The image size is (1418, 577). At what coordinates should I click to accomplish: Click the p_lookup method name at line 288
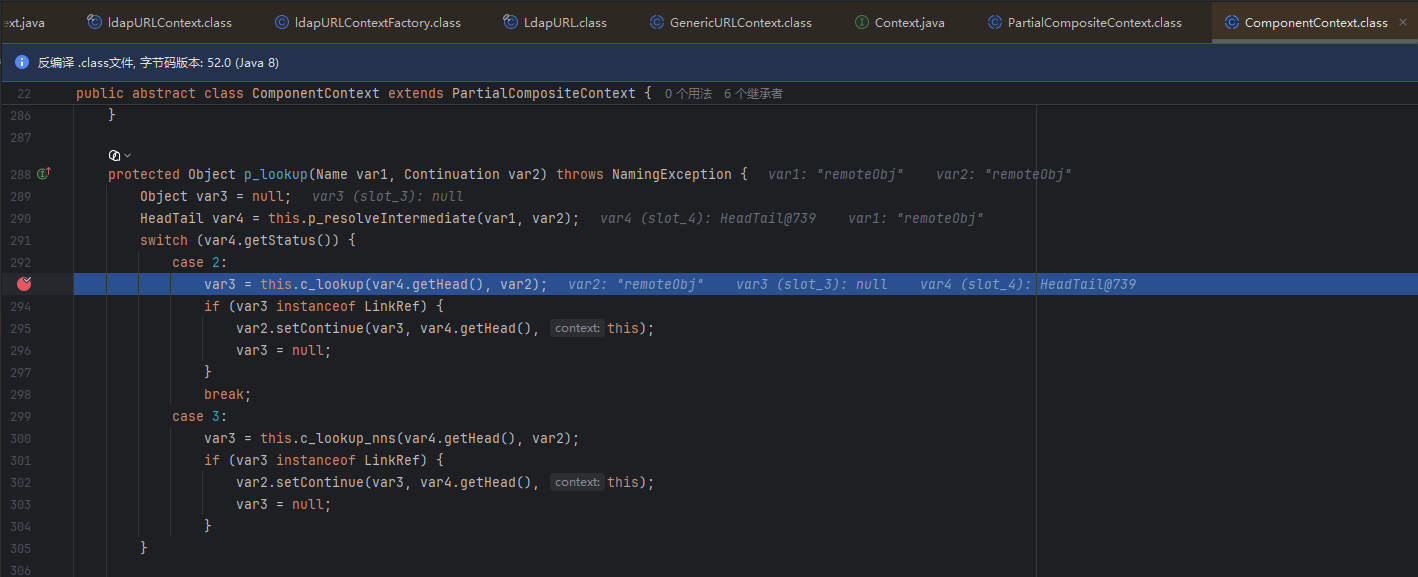(x=276, y=174)
